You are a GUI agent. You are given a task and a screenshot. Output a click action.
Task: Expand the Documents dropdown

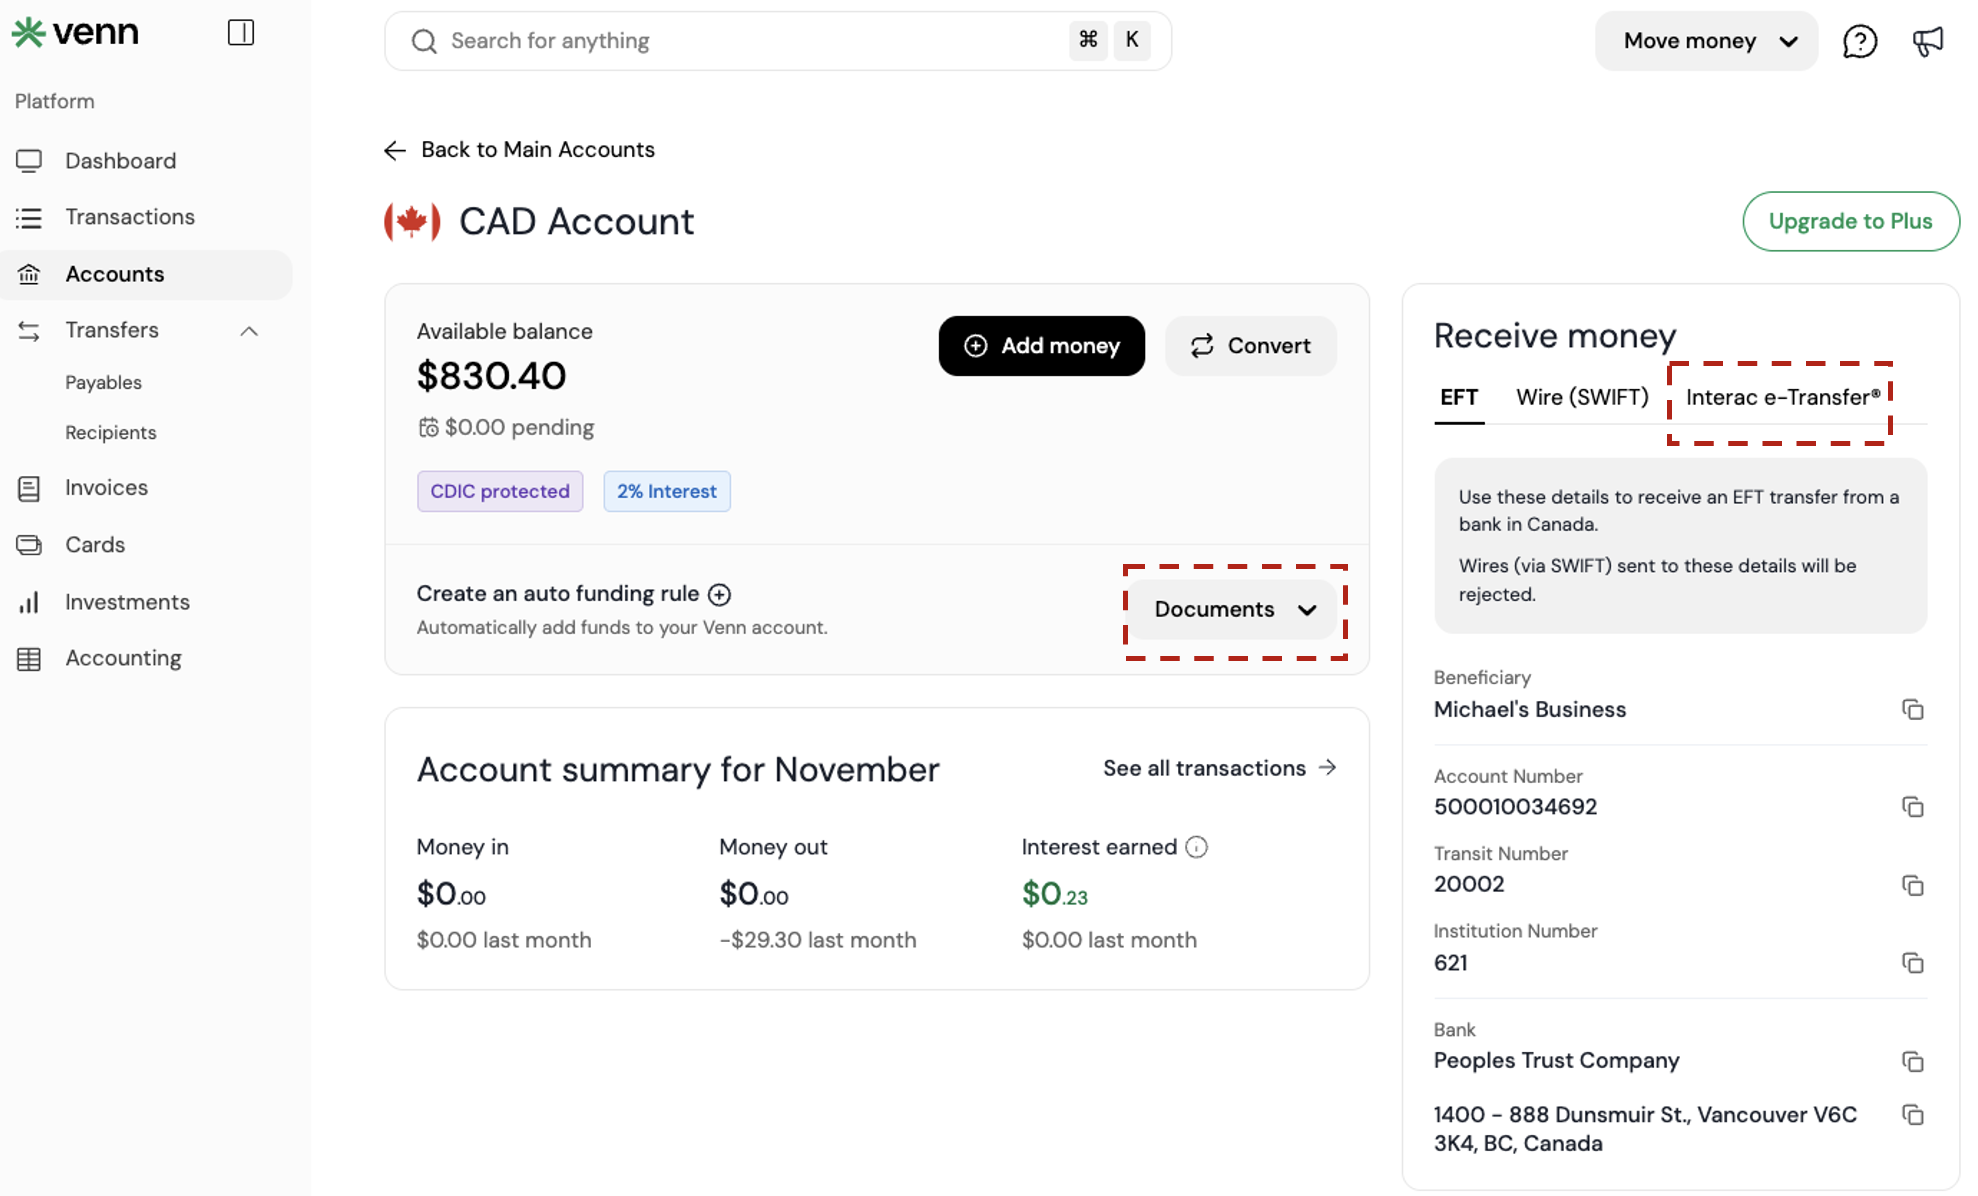click(1235, 610)
